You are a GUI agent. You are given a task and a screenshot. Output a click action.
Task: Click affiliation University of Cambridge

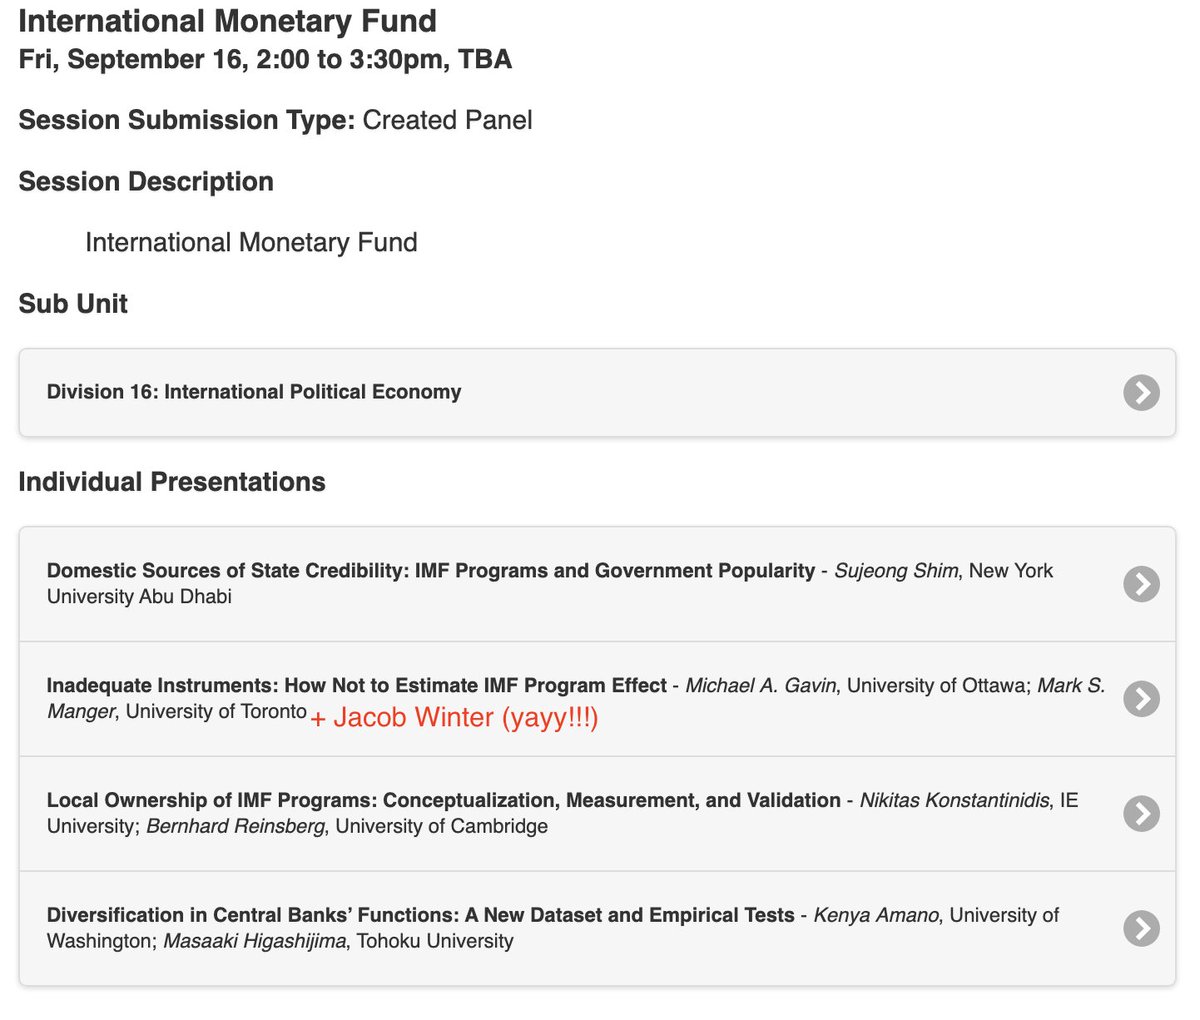(x=441, y=827)
